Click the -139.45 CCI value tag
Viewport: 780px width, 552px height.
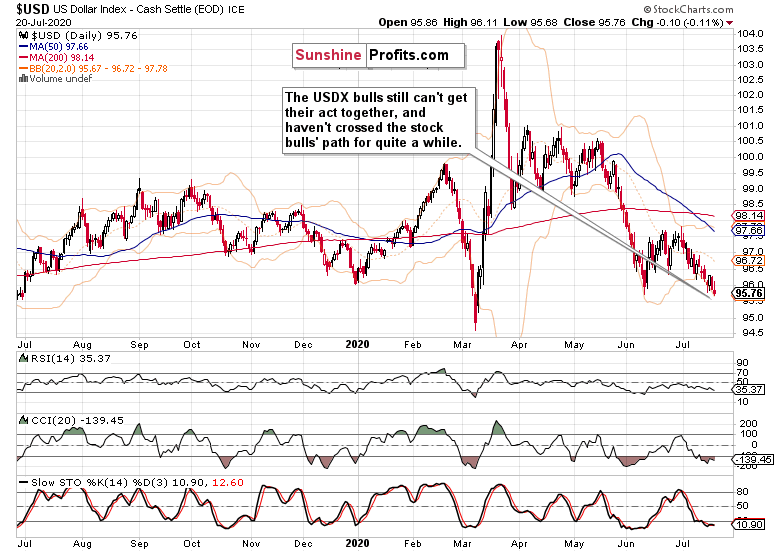coord(752,460)
